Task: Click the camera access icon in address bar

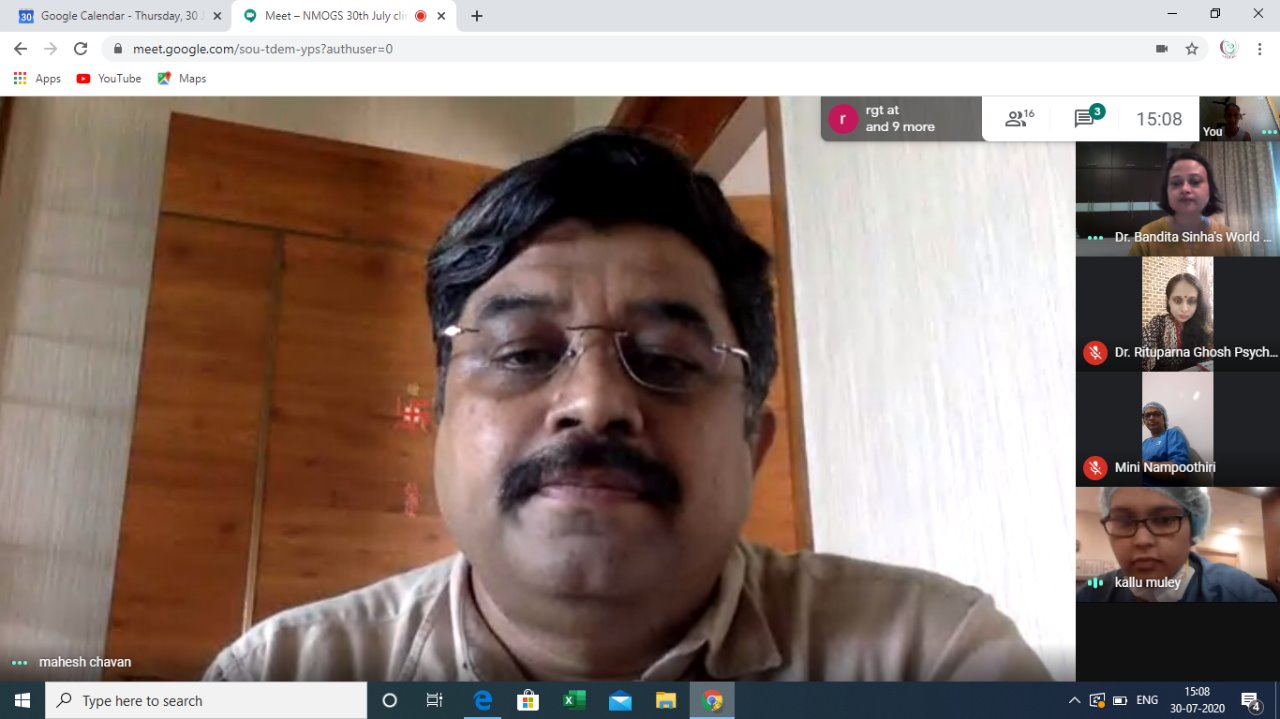Action: pyautogui.click(x=1162, y=48)
